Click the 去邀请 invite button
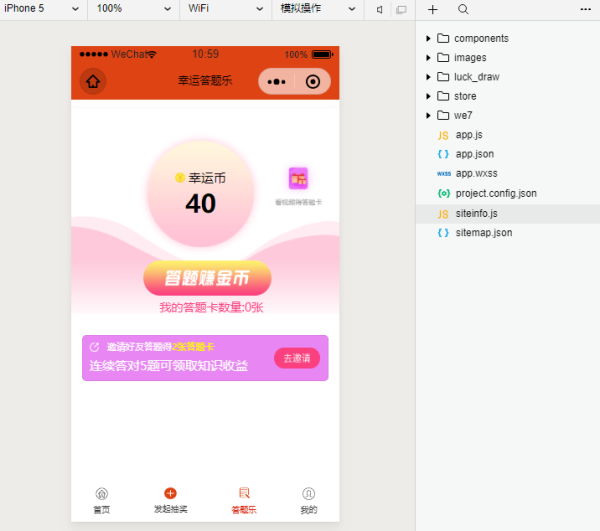Screen dimensions: 600x531 point(297,358)
